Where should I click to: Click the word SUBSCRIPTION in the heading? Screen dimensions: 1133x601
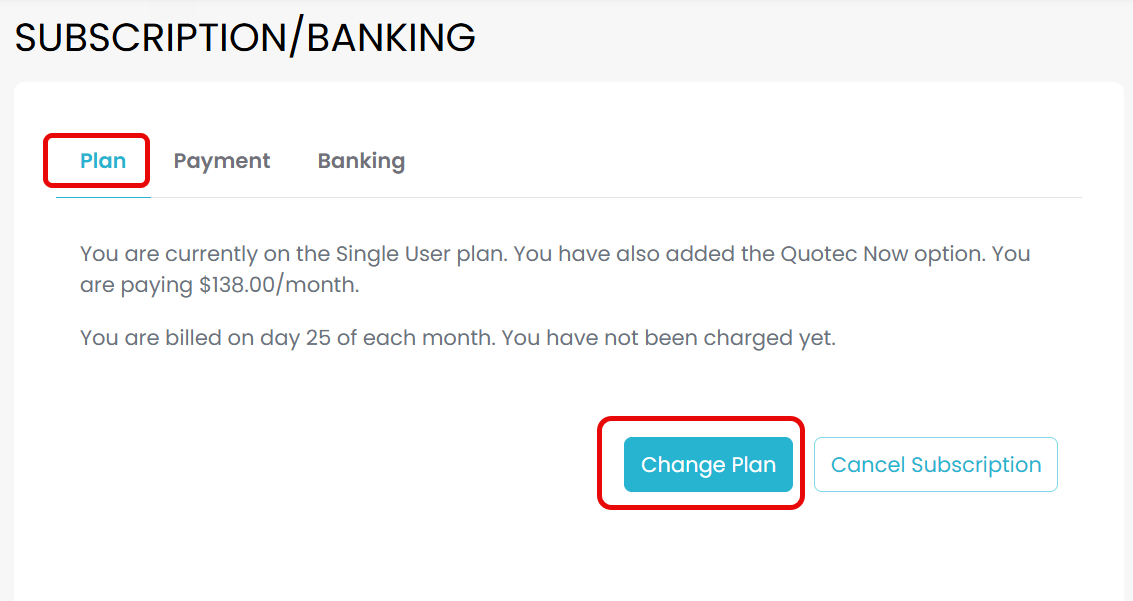pyautogui.click(x=150, y=38)
